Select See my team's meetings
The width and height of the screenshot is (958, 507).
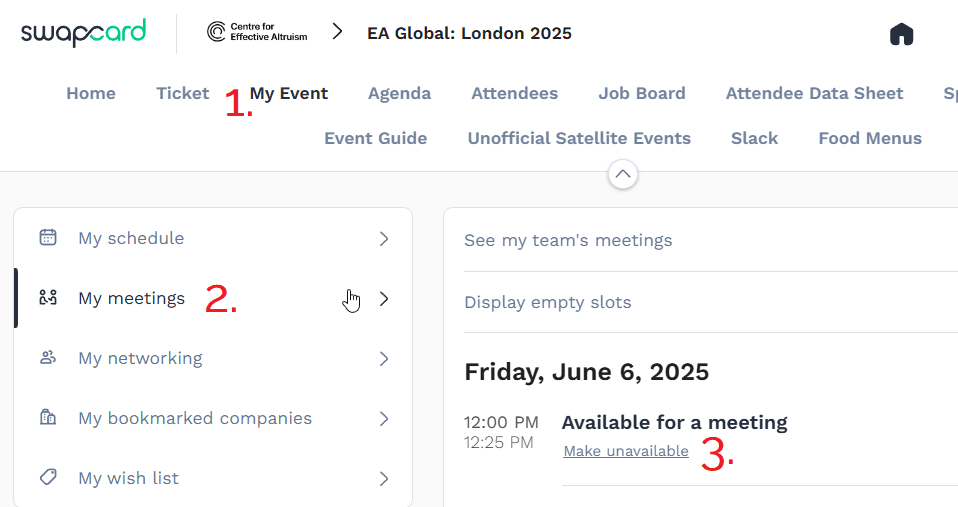[568, 240]
